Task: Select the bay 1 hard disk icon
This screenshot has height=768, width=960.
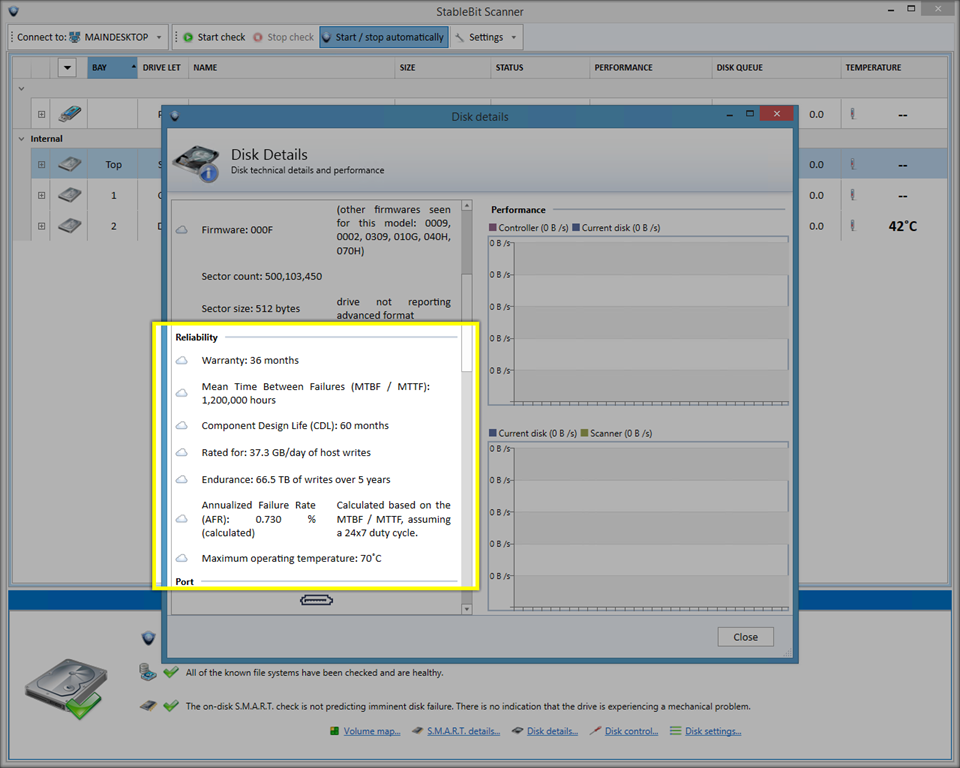Action: point(70,195)
